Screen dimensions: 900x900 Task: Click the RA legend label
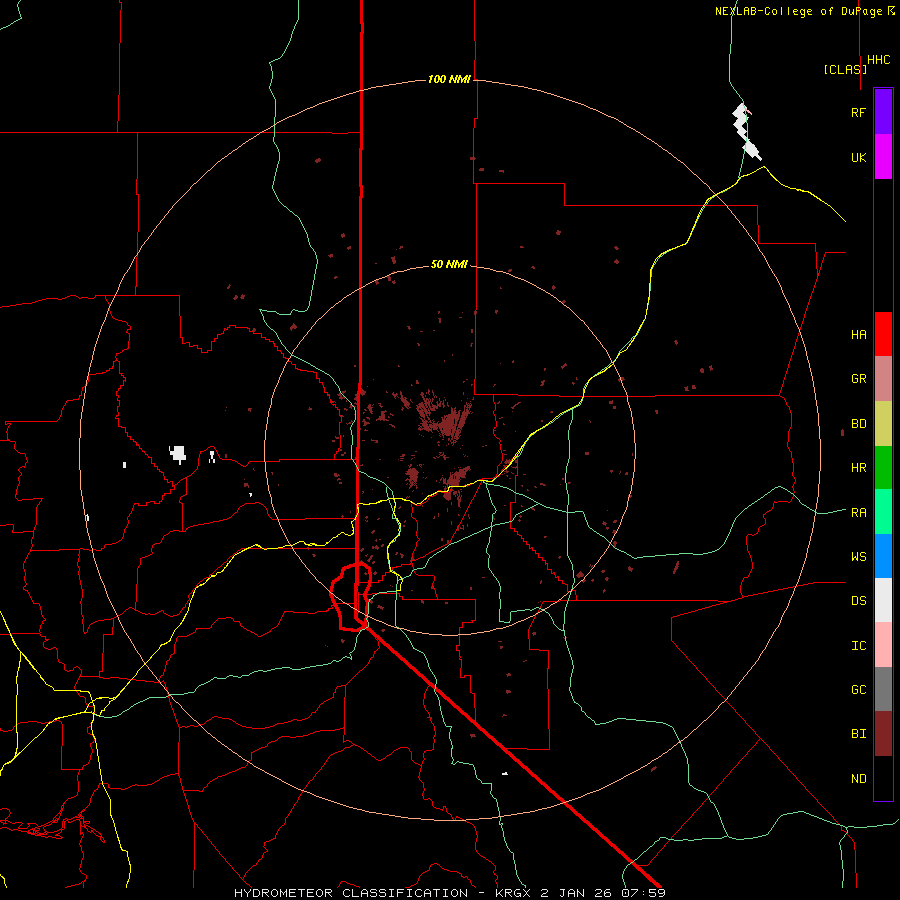[x=858, y=512]
